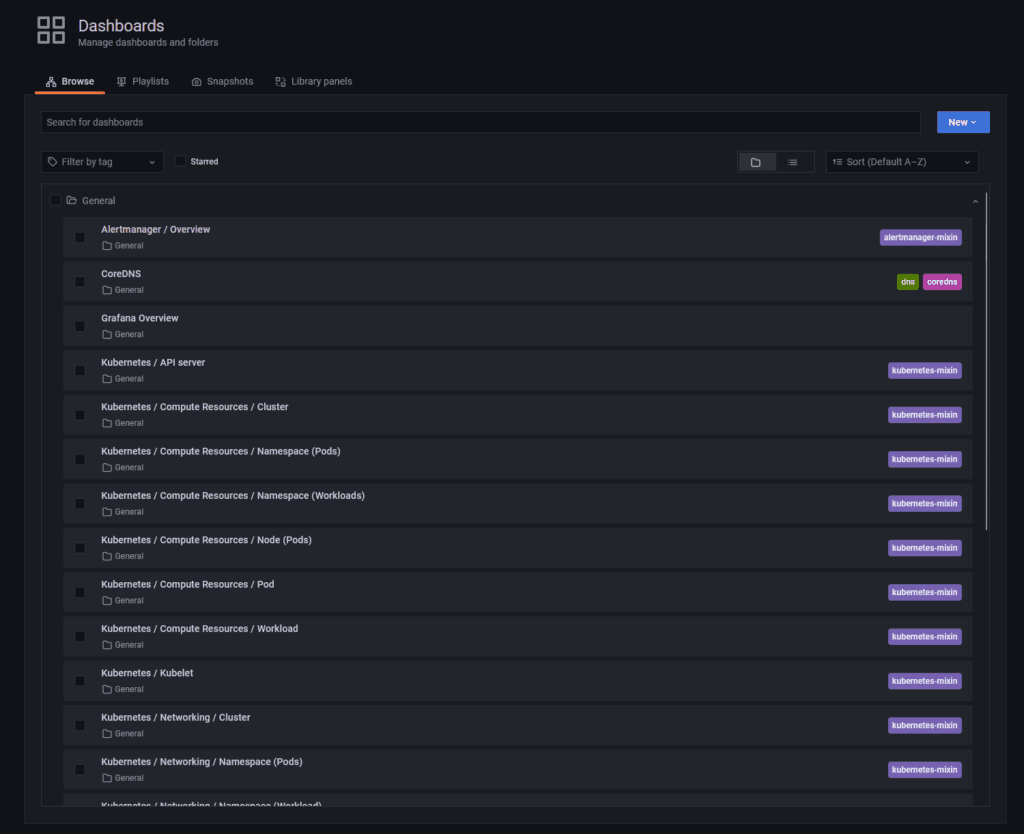Click folder icon under Grafana Overview

[x=107, y=334]
